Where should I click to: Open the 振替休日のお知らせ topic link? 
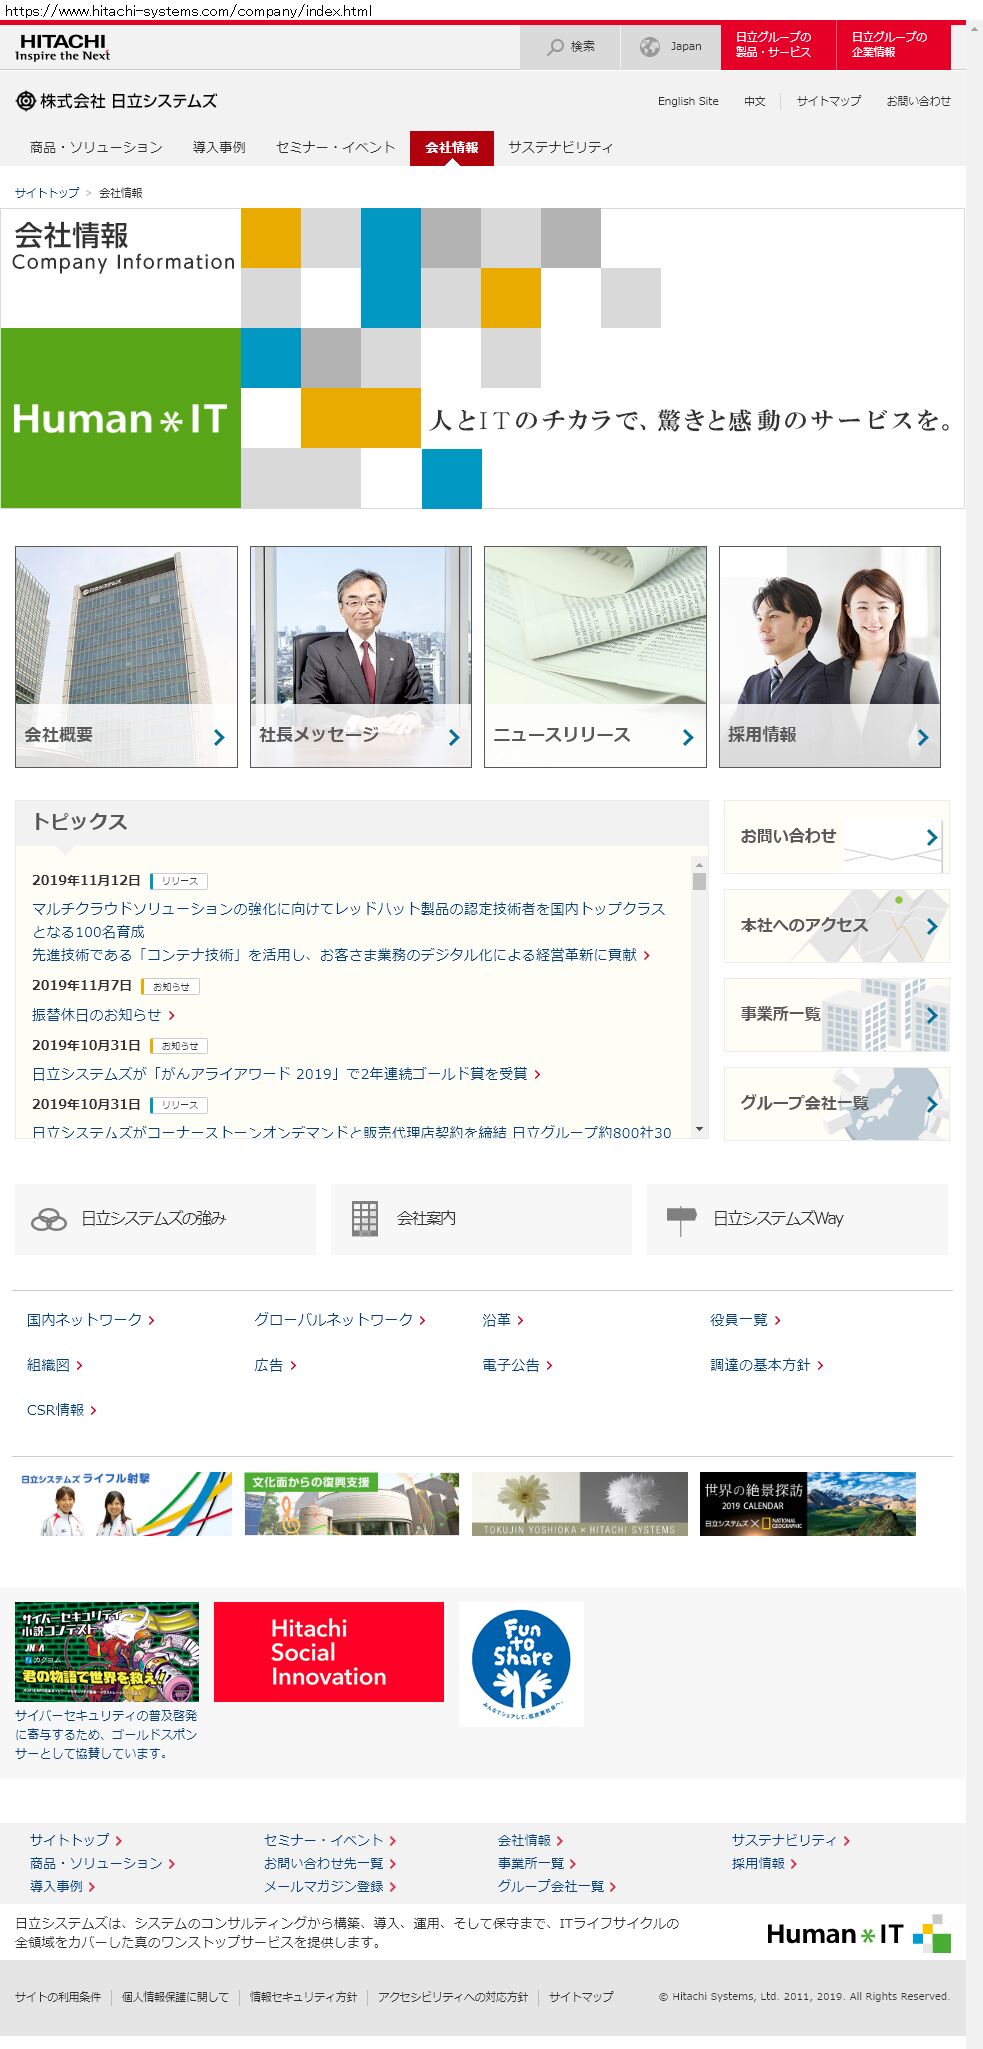pos(97,1015)
